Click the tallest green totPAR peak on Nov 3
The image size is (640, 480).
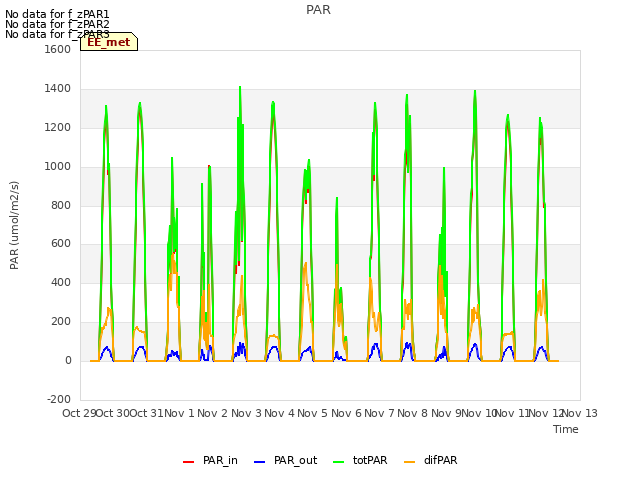click(x=240, y=87)
